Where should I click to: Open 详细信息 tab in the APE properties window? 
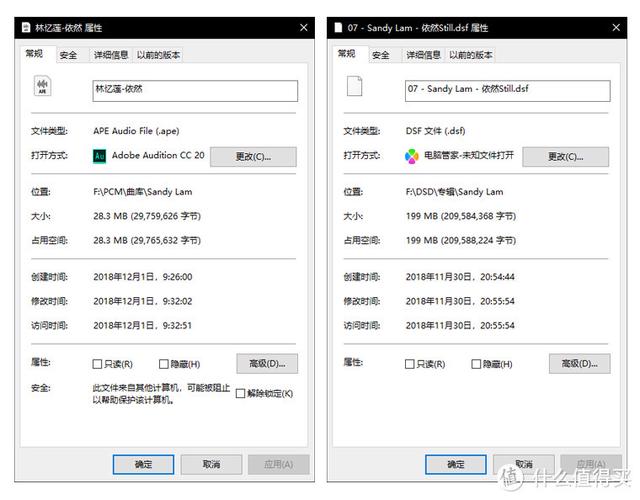[x=111, y=55]
